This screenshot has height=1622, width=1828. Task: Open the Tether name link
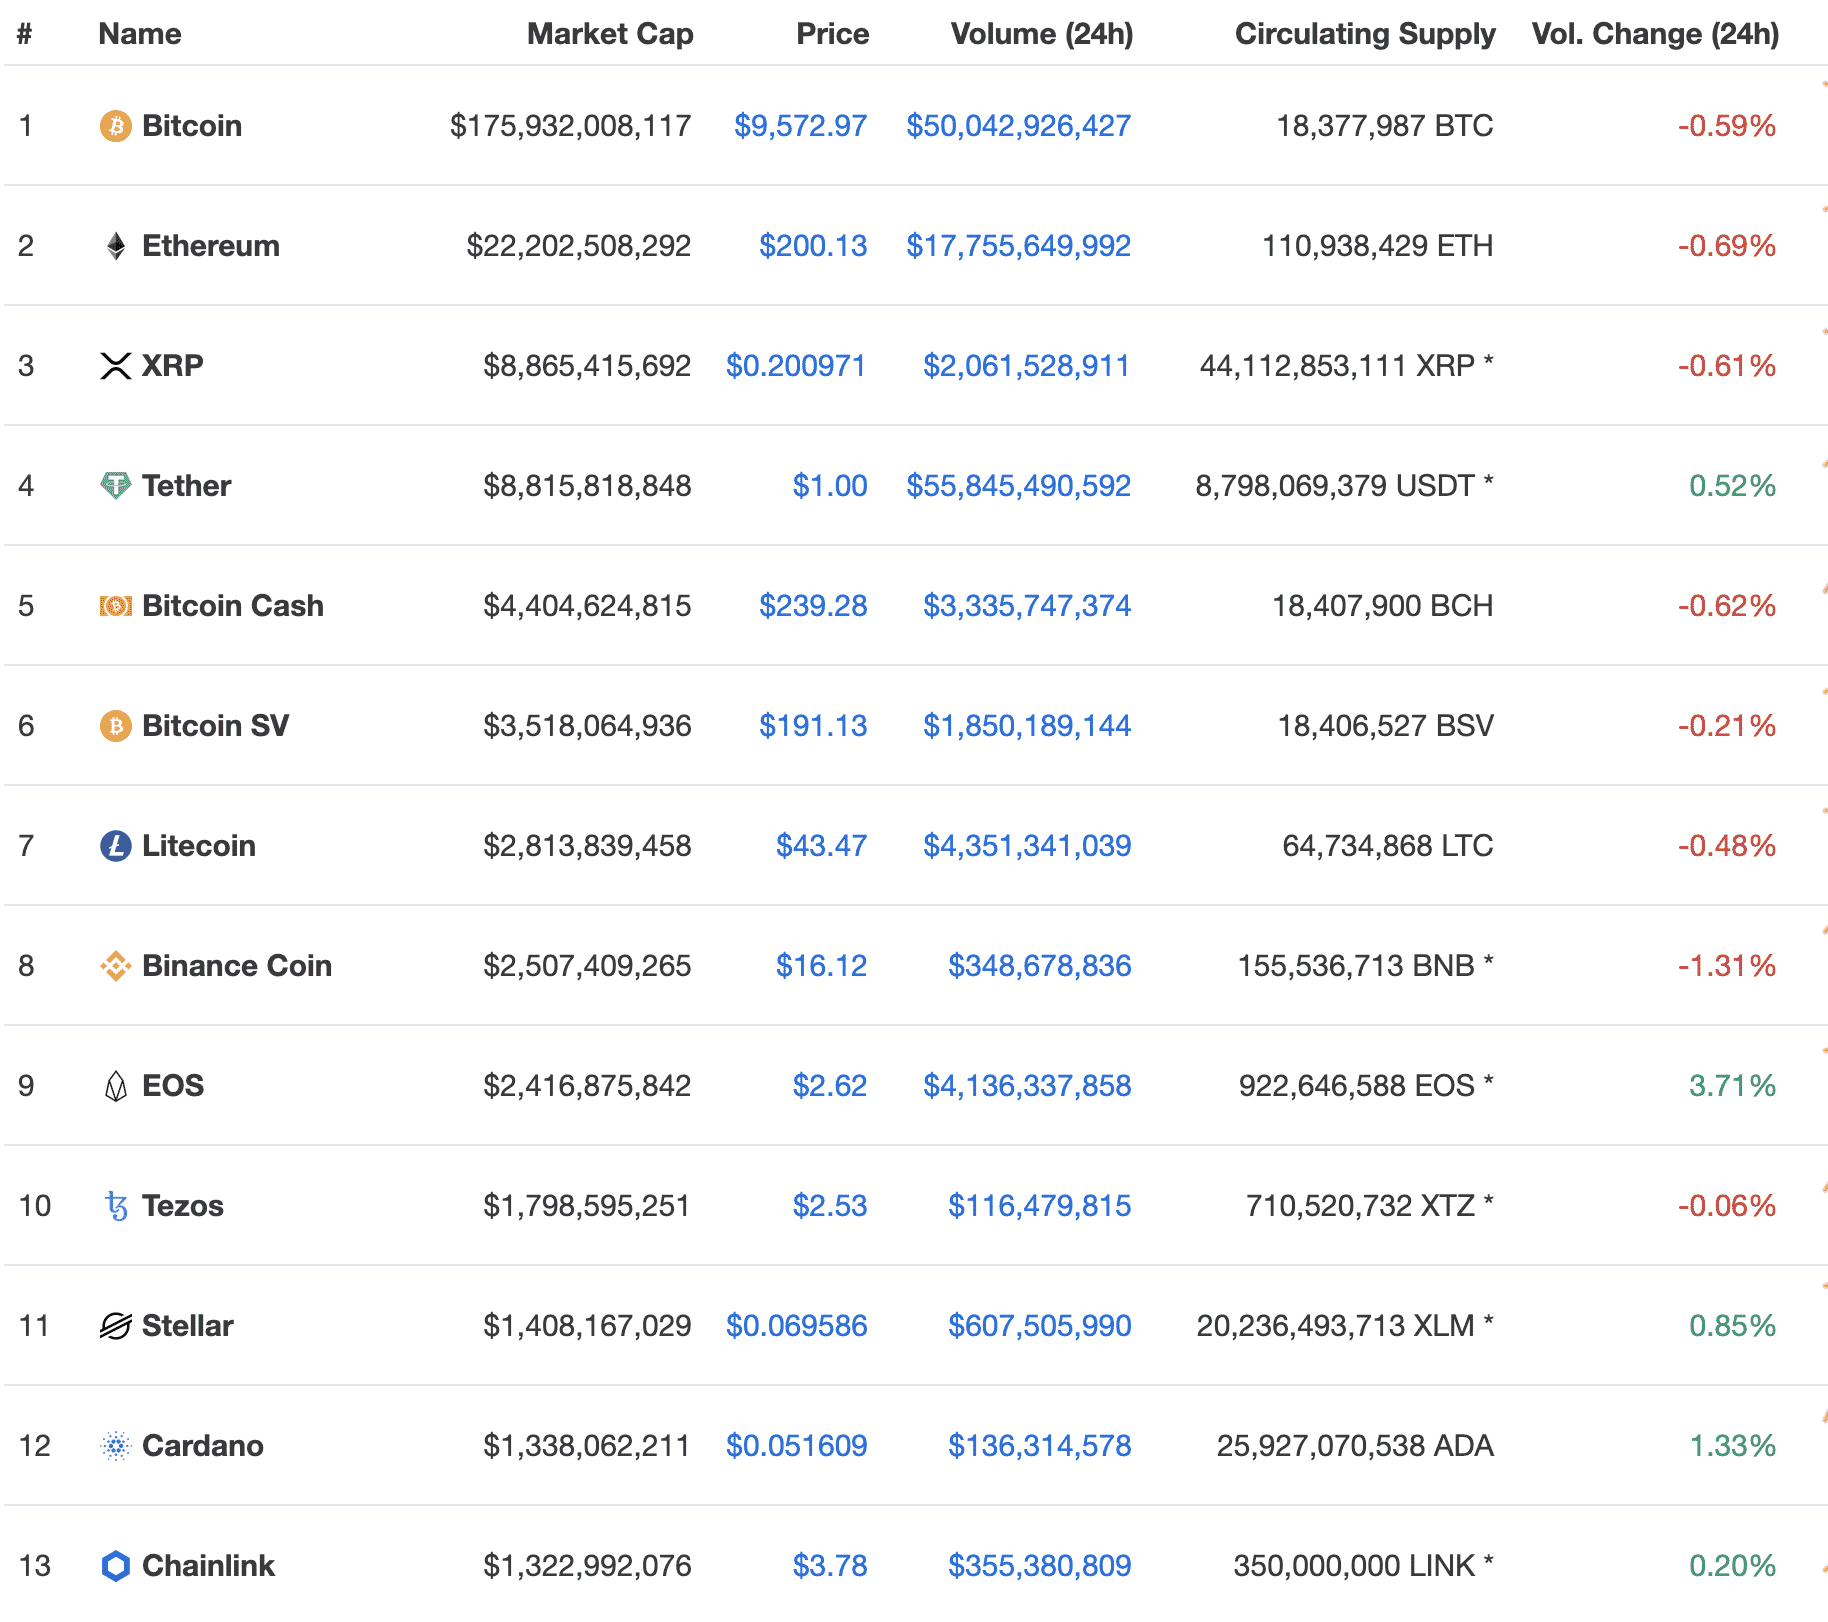pyautogui.click(x=187, y=486)
